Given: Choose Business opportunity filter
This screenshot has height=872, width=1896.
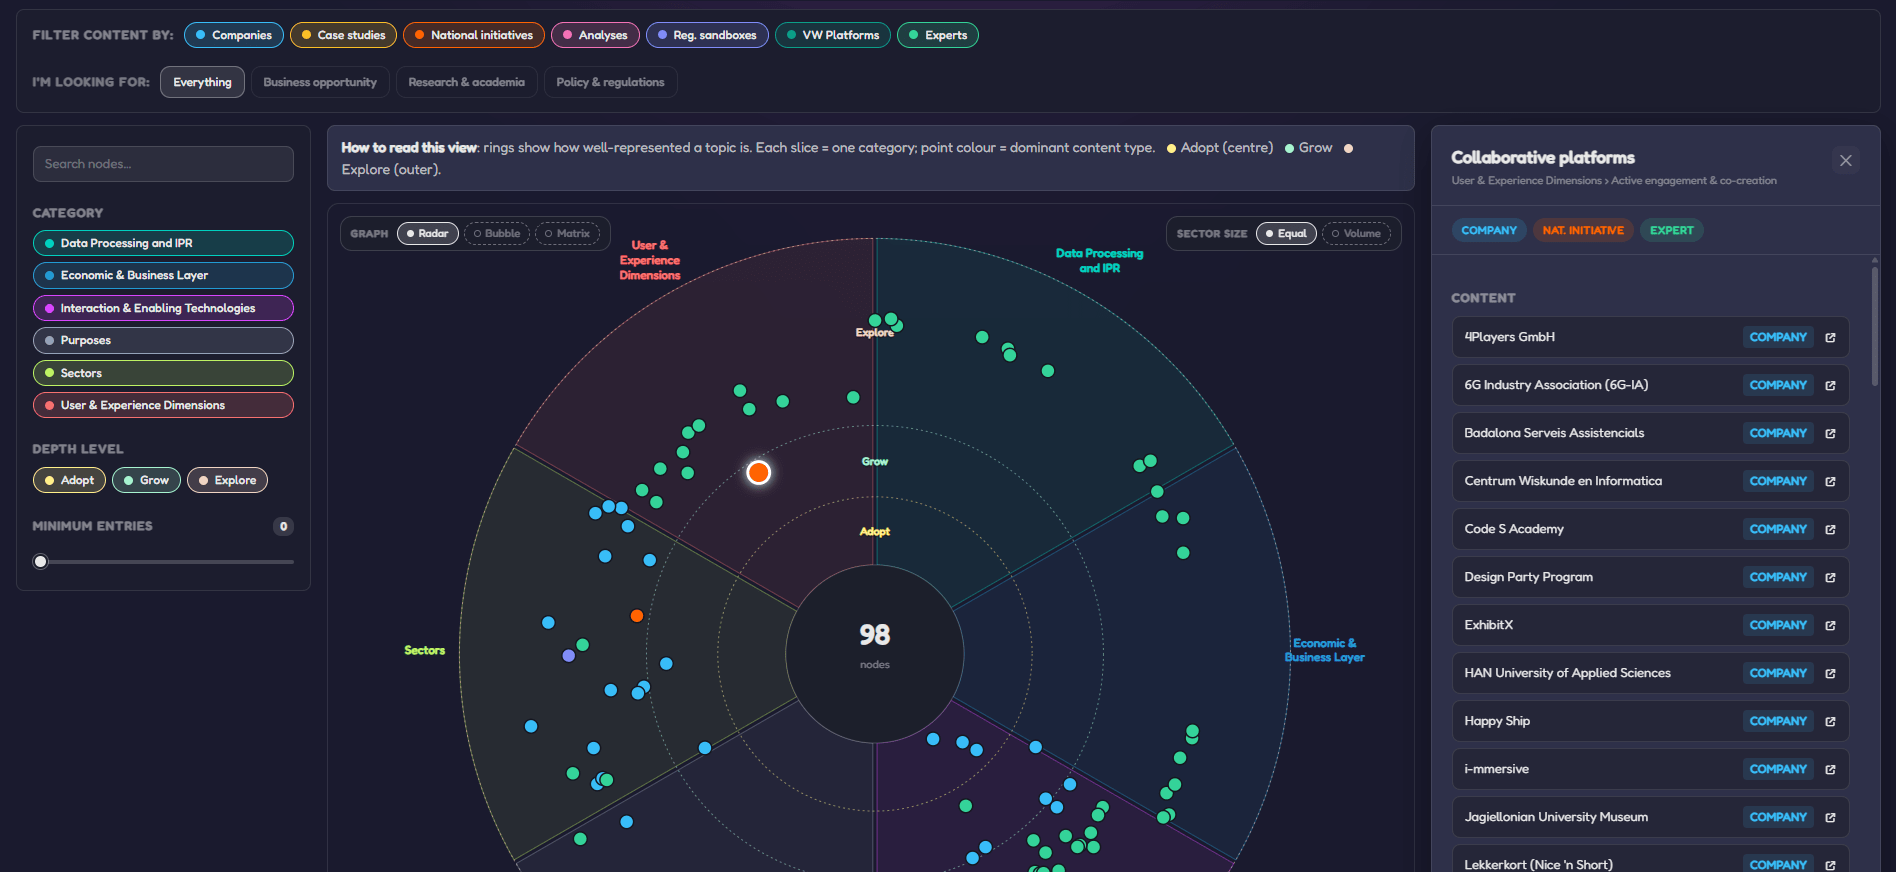Looking at the screenshot, I should point(320,82).
